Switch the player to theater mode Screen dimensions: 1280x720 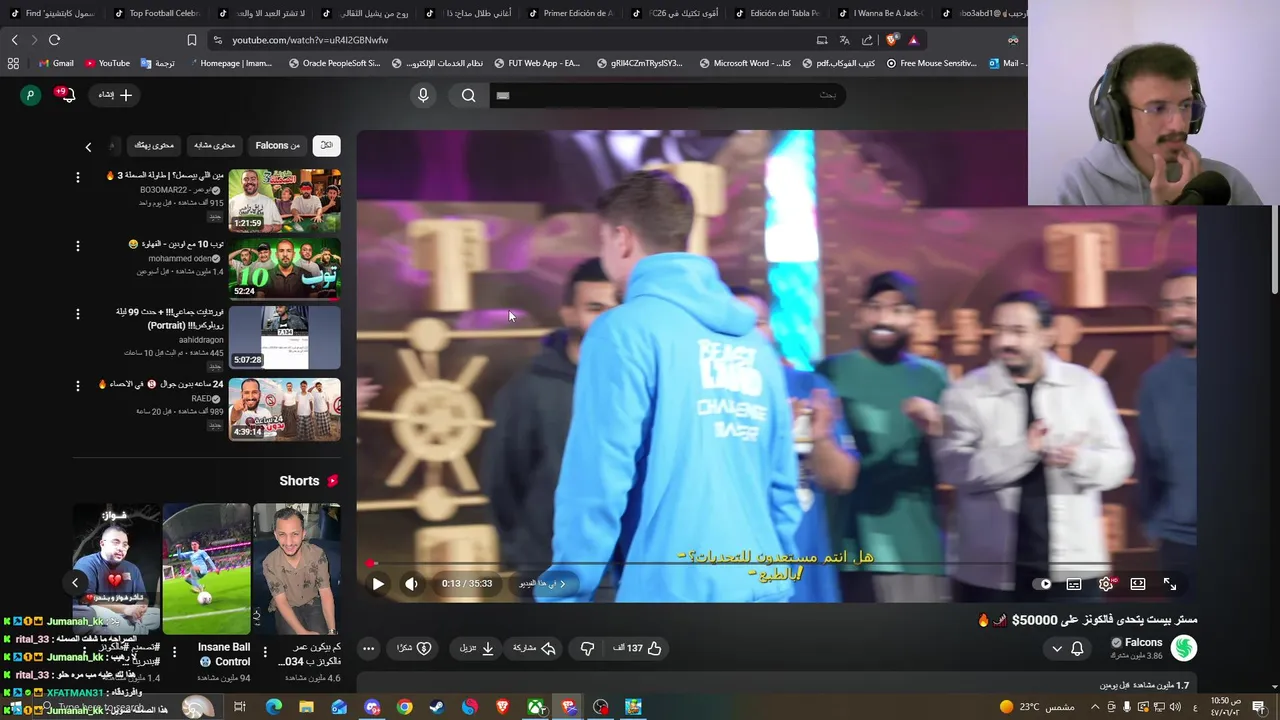coord(1138,584)
